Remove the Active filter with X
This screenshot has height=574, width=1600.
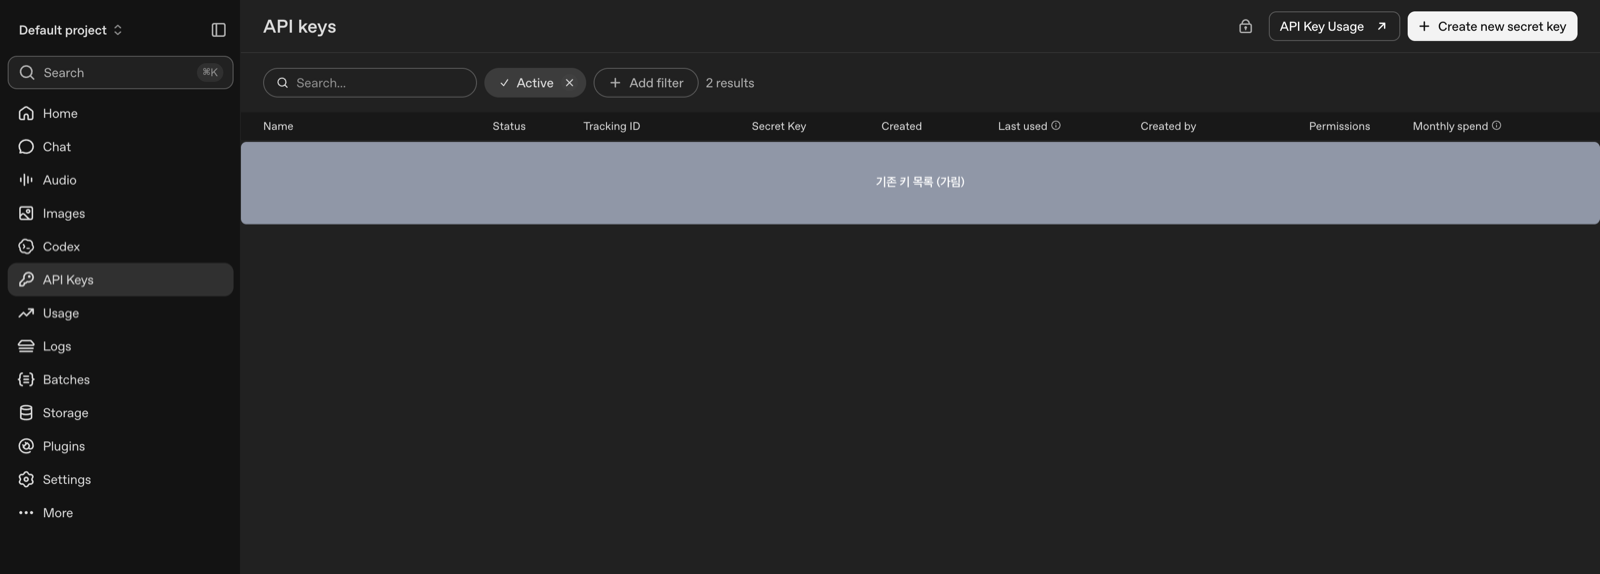[569, 82]
